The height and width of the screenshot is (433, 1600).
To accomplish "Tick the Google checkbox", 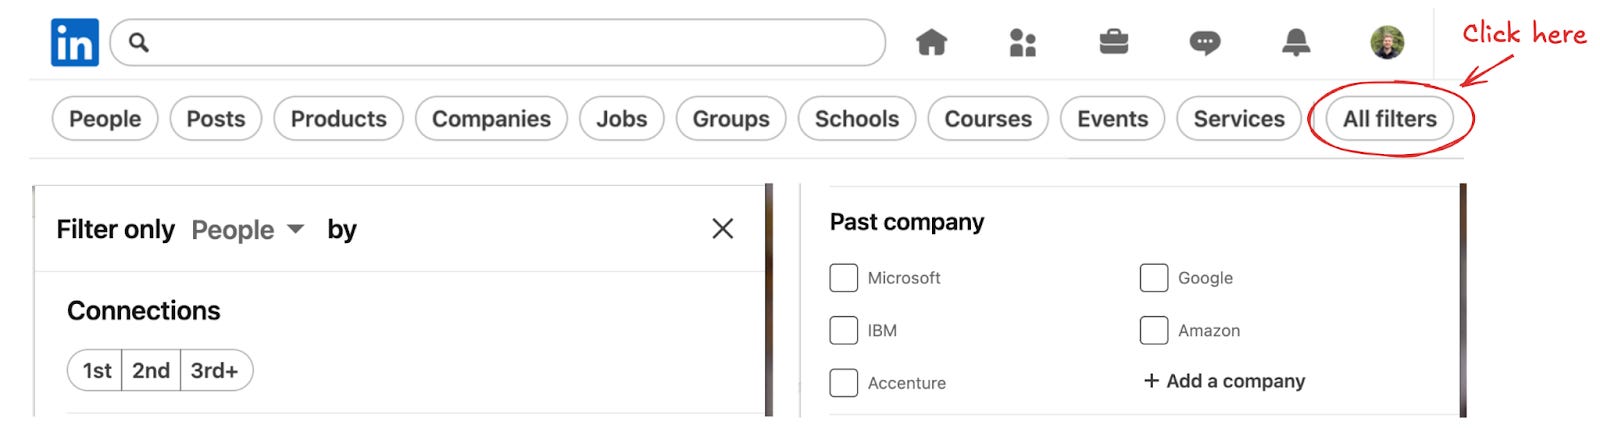I will click(x=1154, y=278).
